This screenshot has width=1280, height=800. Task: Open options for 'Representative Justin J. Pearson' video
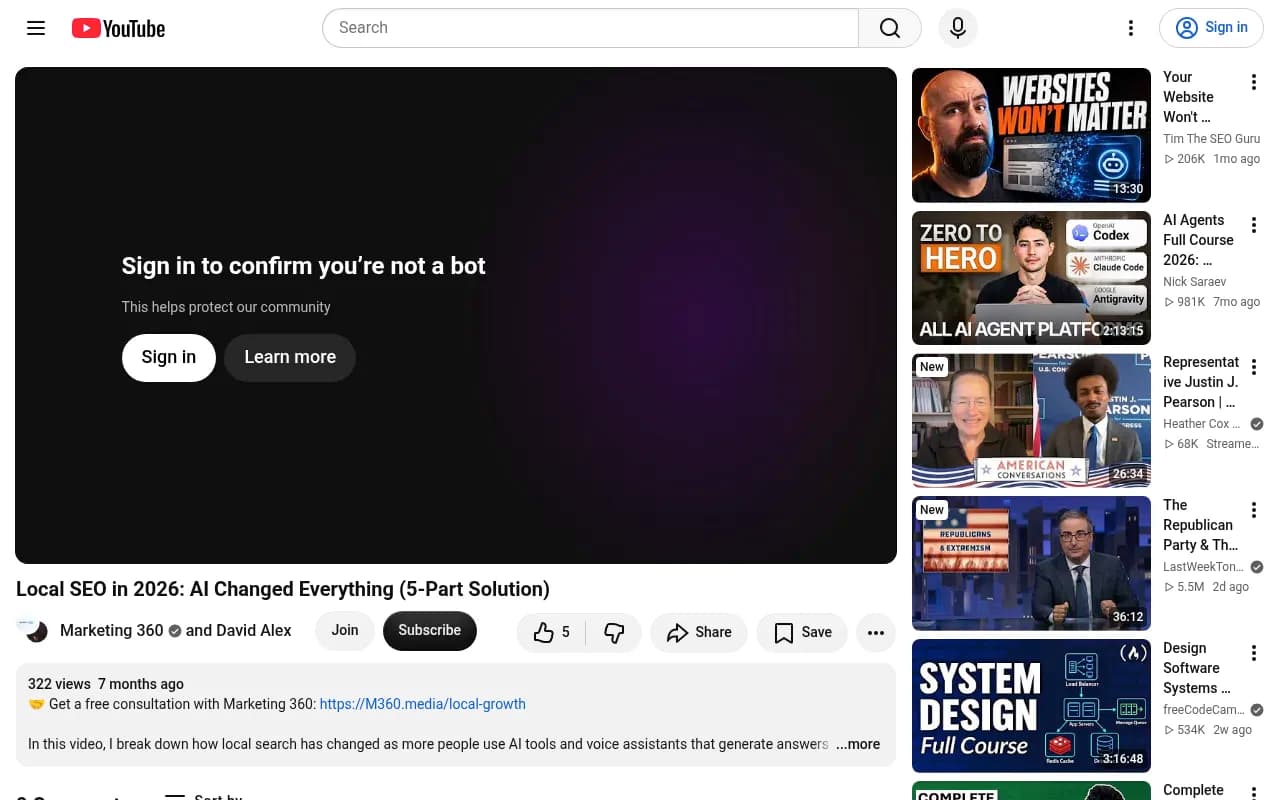coord(1254,368)
